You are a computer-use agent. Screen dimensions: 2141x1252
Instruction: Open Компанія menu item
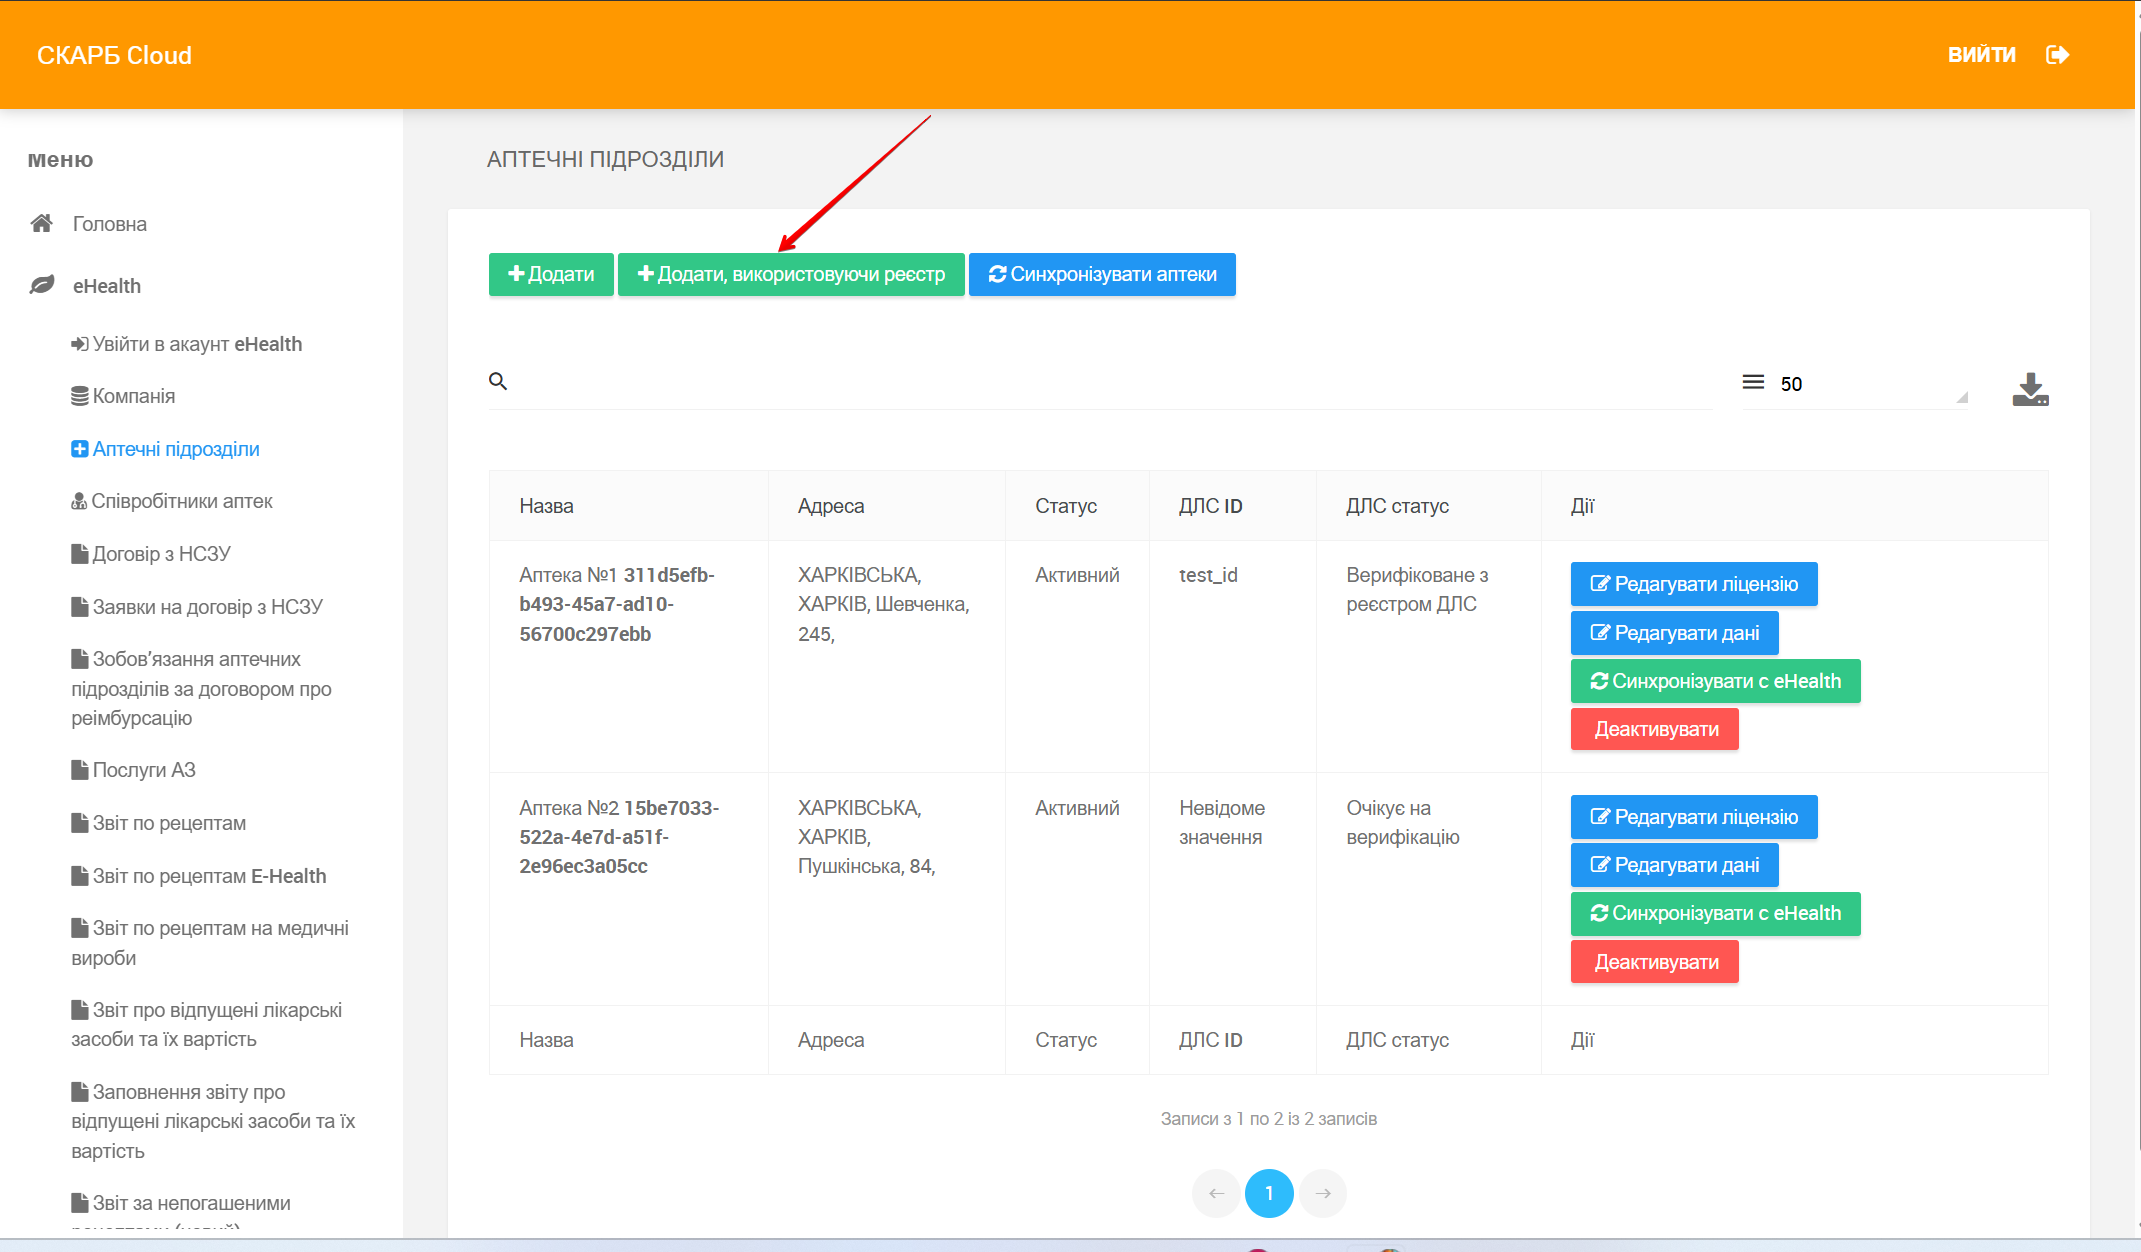pos(133,396)
